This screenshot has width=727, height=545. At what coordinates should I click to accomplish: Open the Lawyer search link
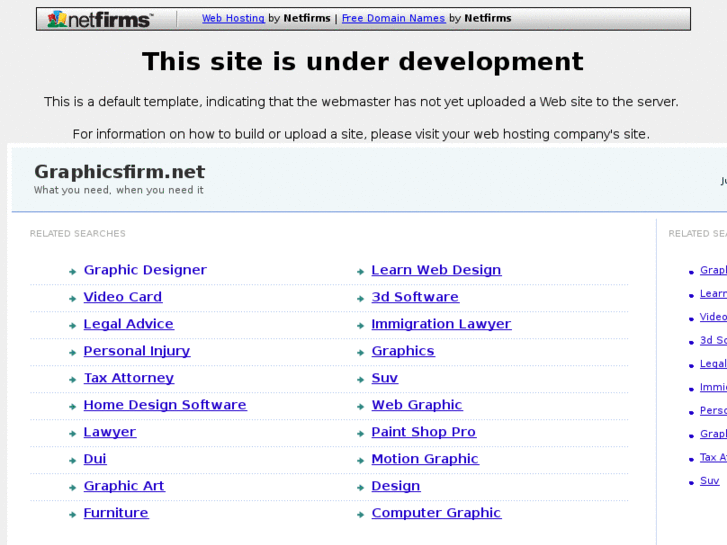coord(110,432)
